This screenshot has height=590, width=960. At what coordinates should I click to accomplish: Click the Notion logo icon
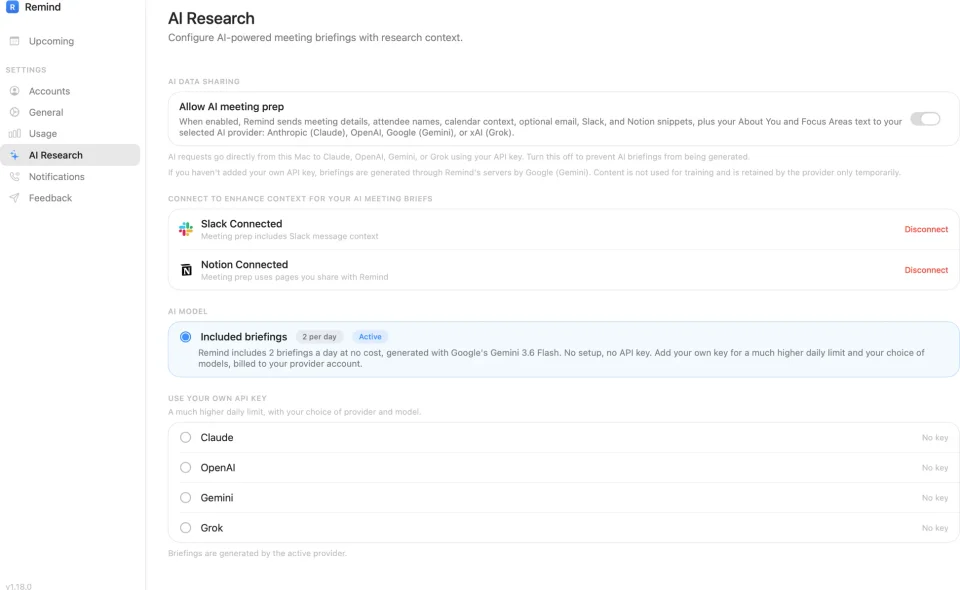pyautogui.click(x=186, y=270)
